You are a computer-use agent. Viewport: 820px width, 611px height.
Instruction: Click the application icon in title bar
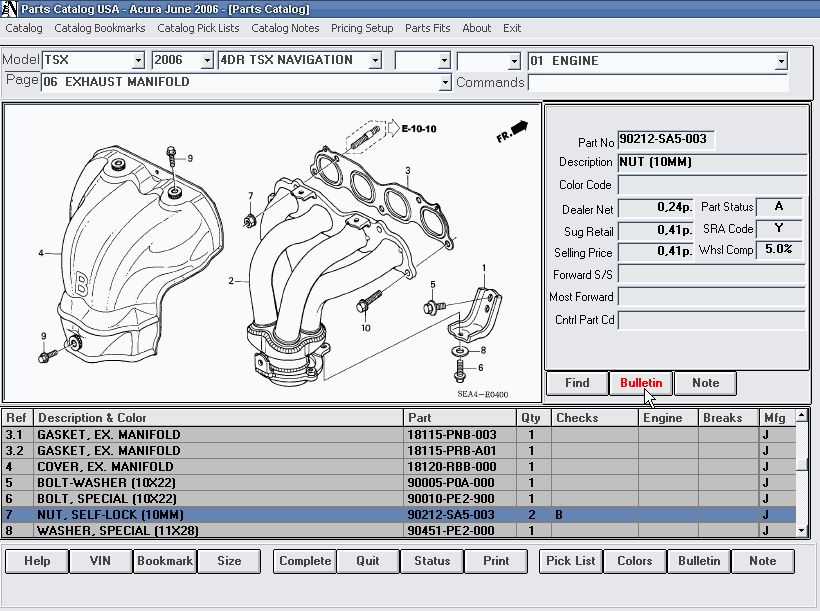(x=9, y=9)
